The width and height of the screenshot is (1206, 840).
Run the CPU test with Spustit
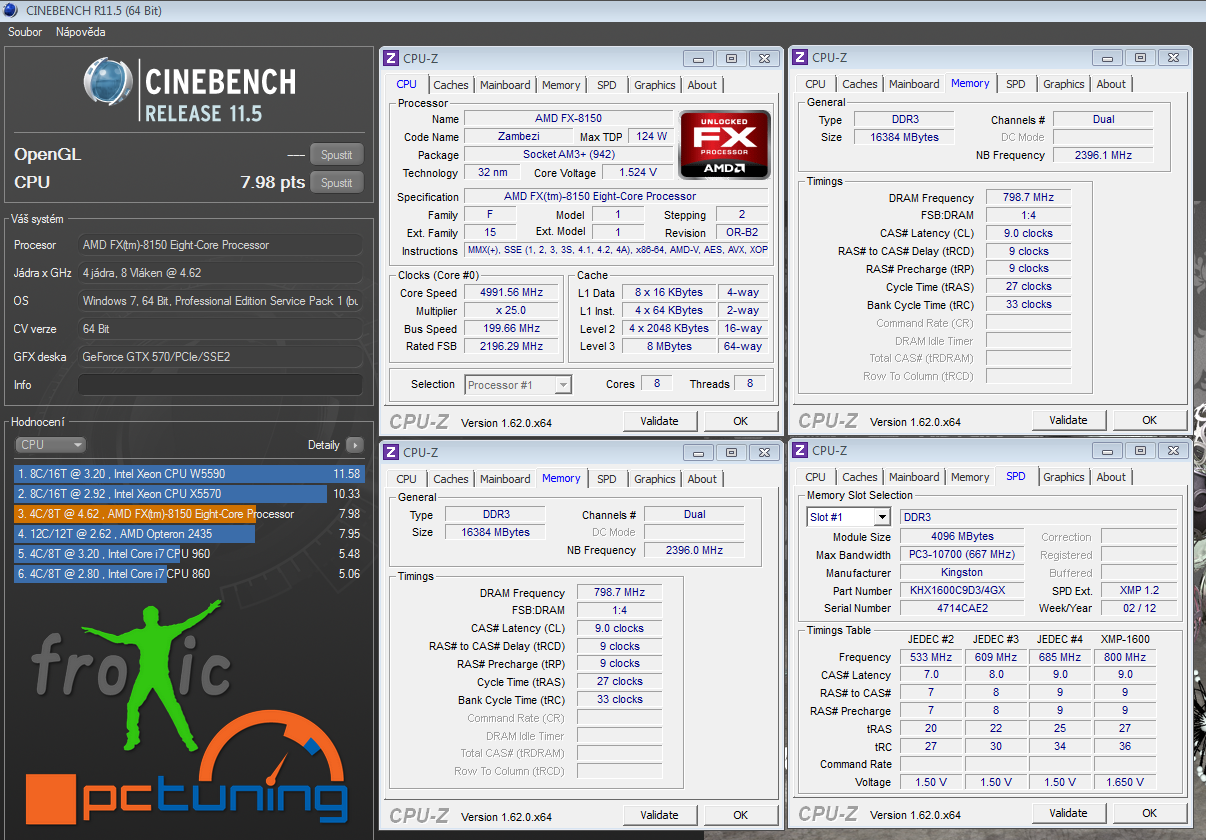[x=337, y=182]
